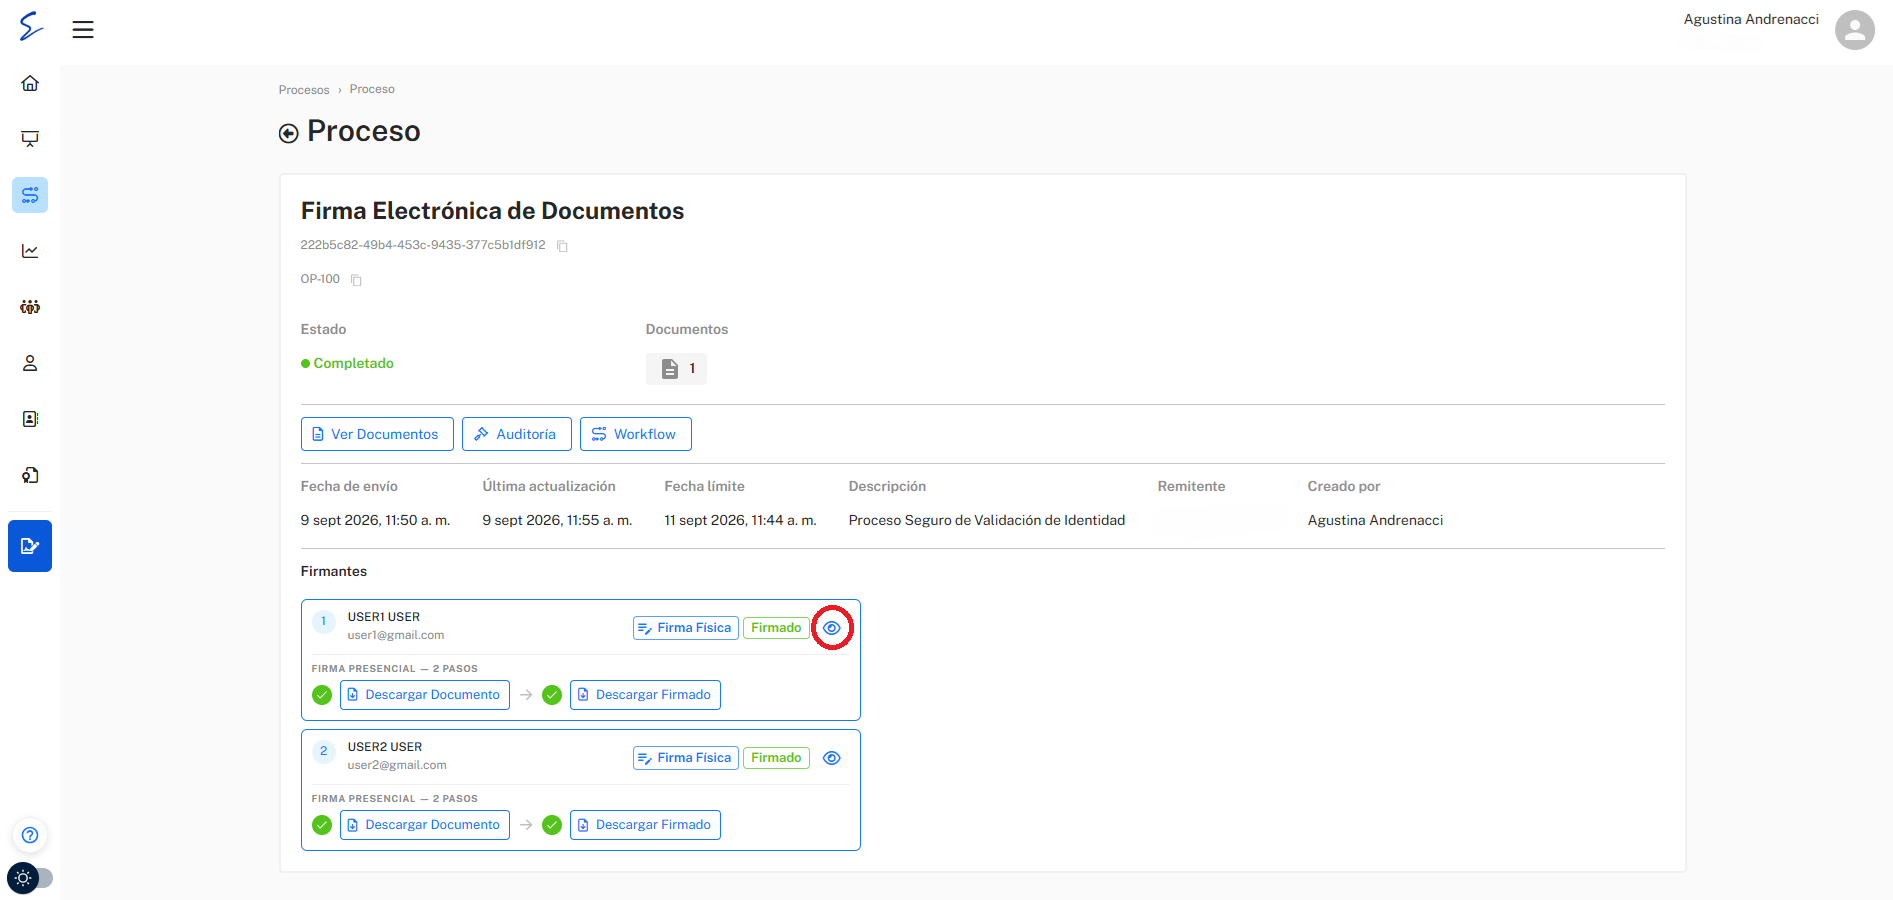Click the blue sign document sidebar button
The width and height of the screenshot is (1893, 900).
coord(30,546)
